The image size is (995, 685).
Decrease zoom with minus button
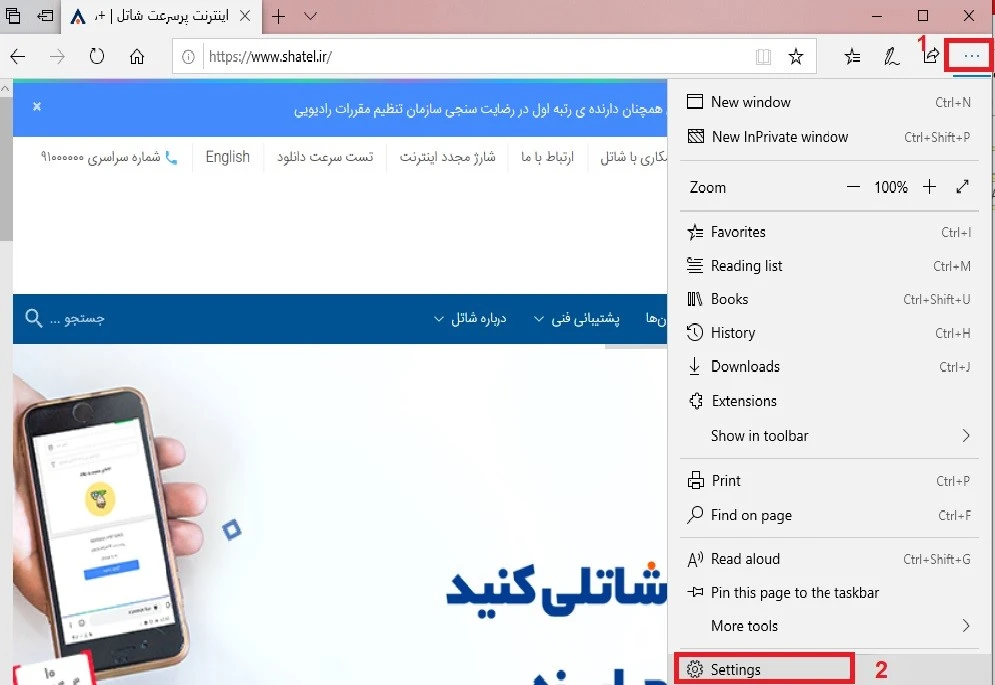point(853,187)
